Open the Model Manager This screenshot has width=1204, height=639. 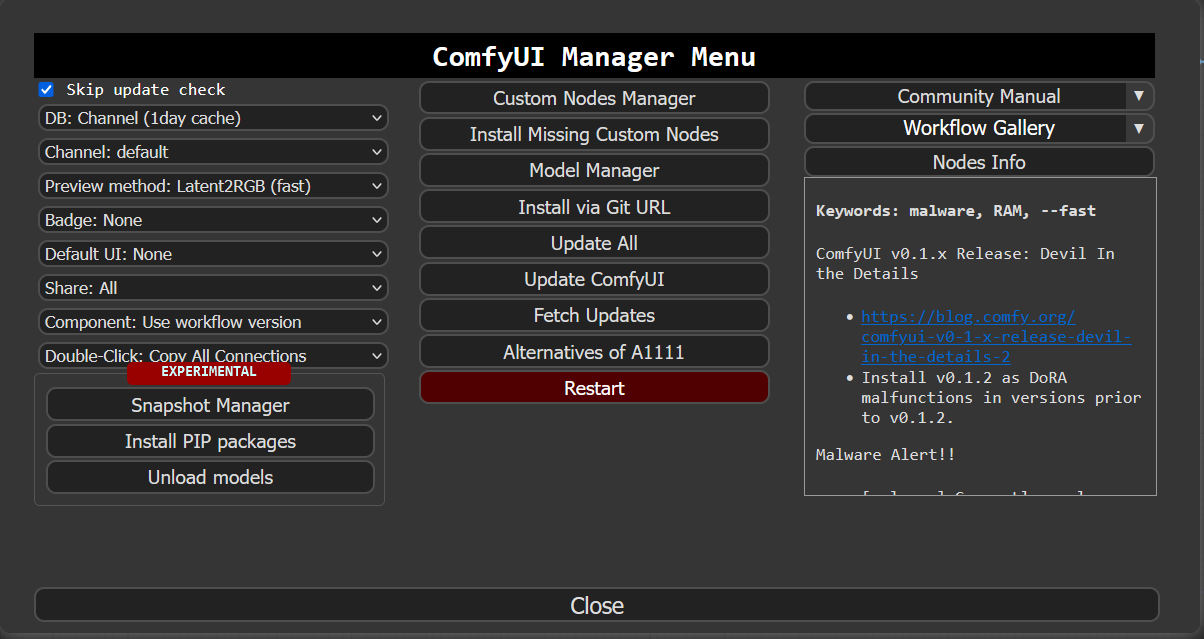coord(594,170)
